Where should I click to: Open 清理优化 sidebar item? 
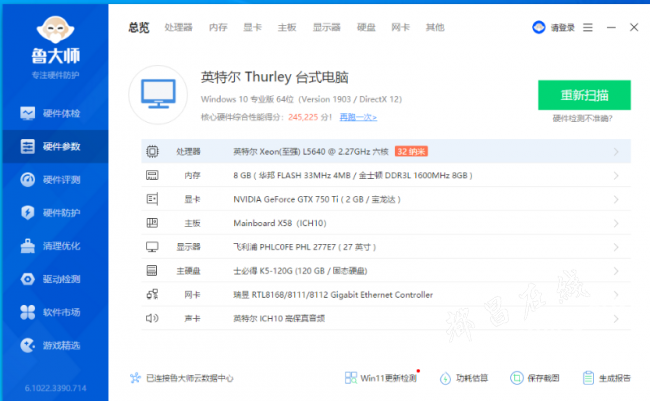tap(55, 246)
